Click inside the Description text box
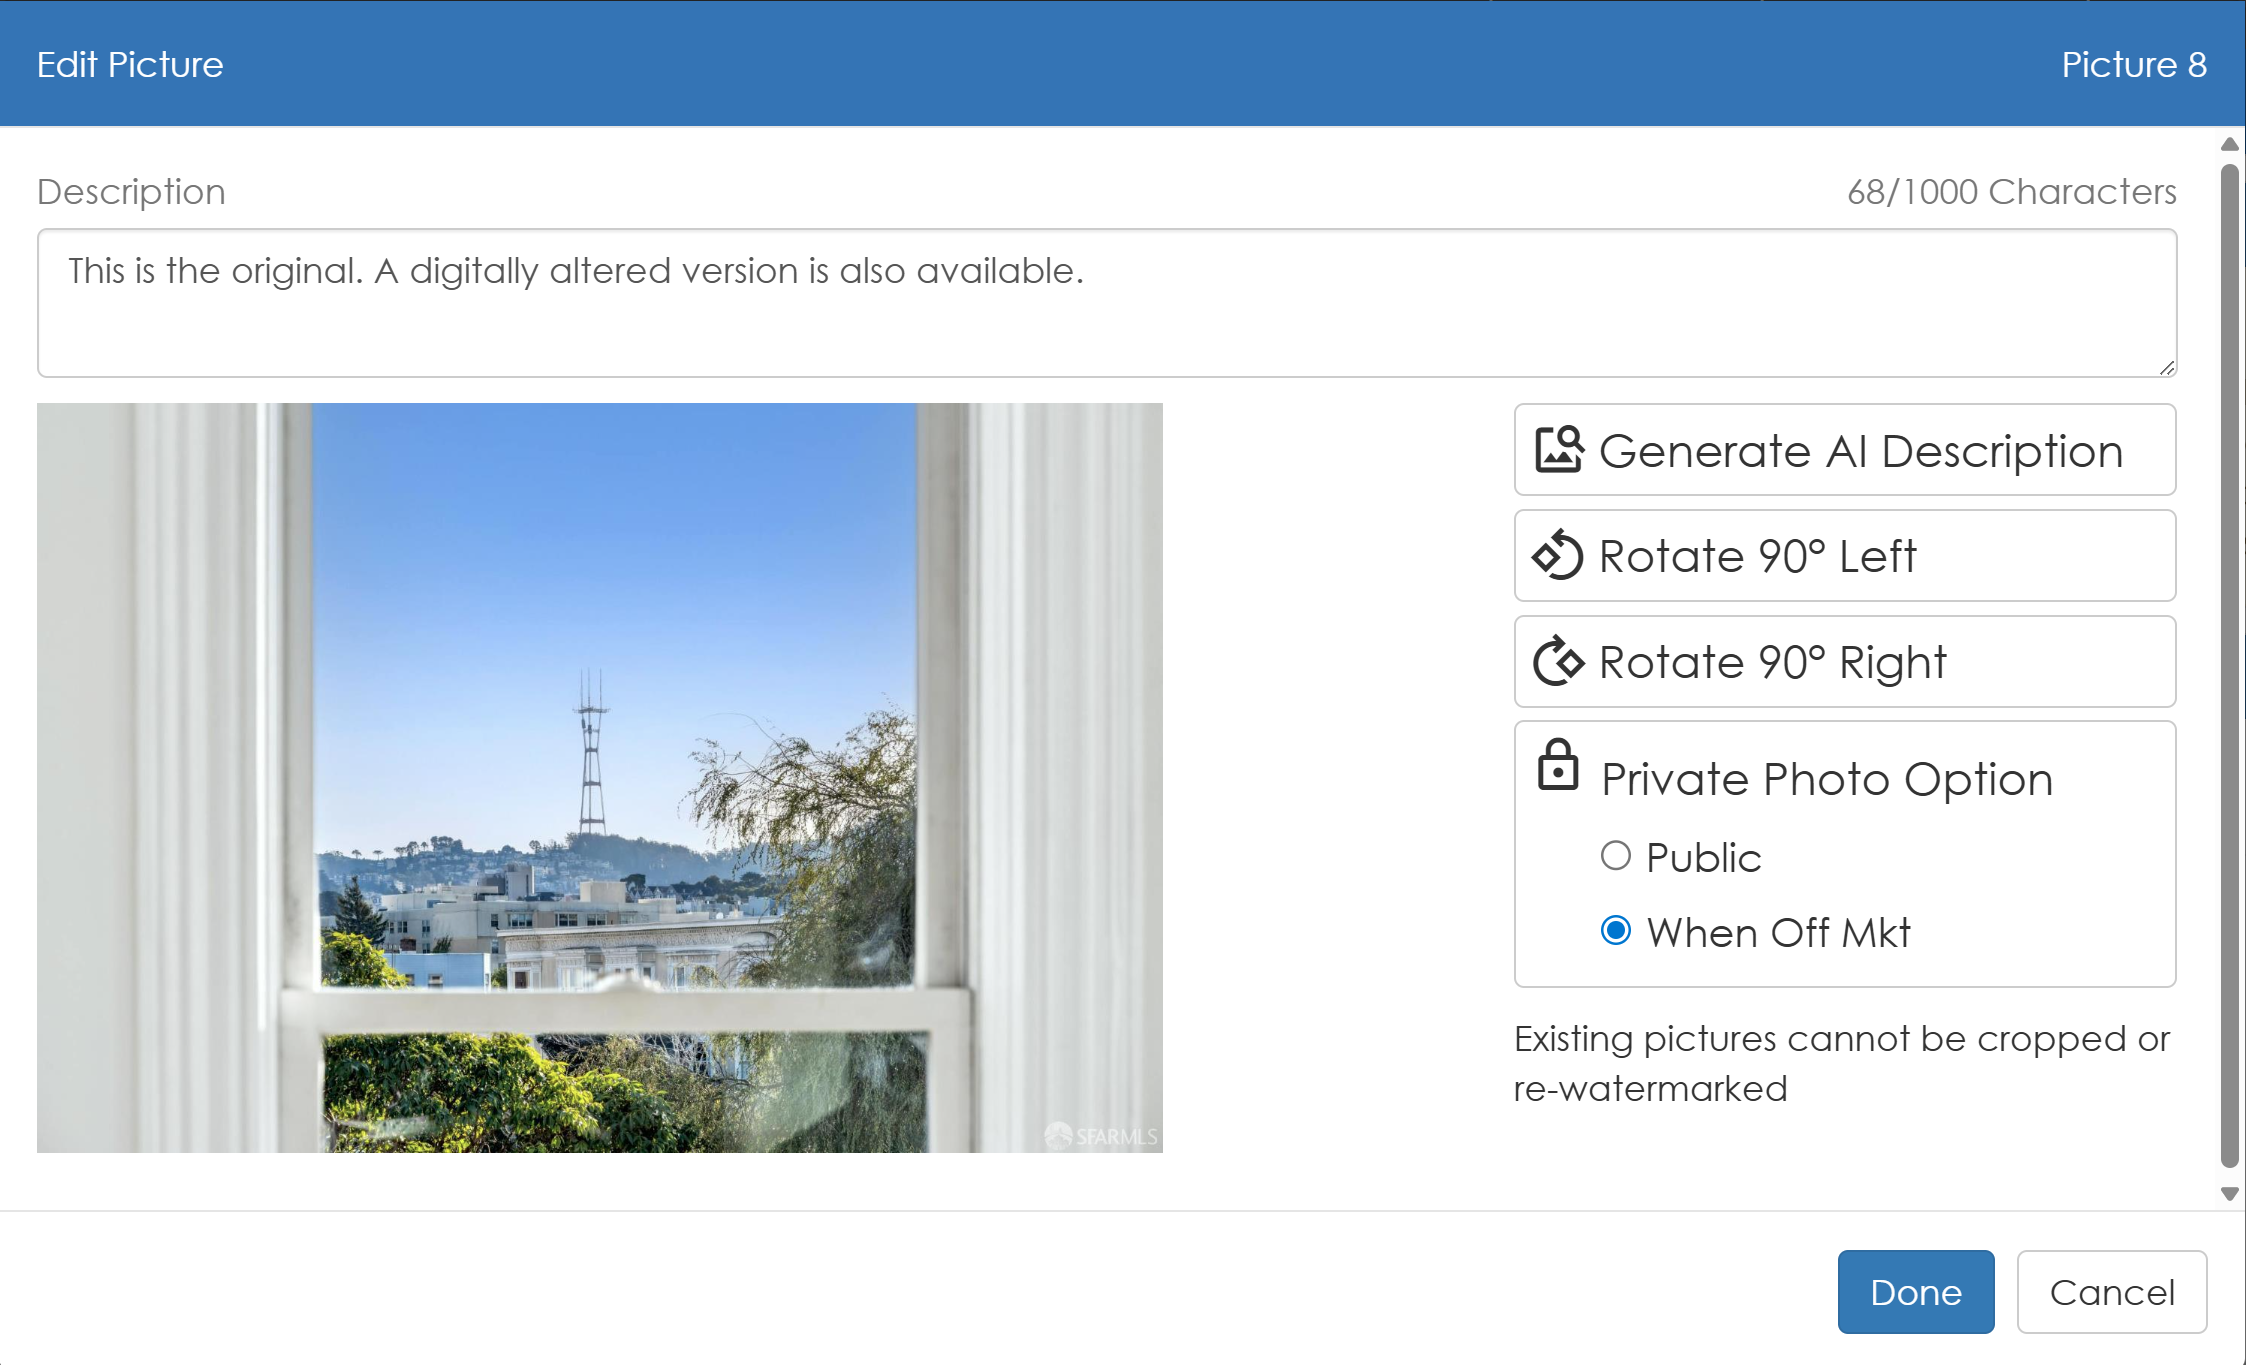The image size is (2246, 1365). coord(1106,303)
